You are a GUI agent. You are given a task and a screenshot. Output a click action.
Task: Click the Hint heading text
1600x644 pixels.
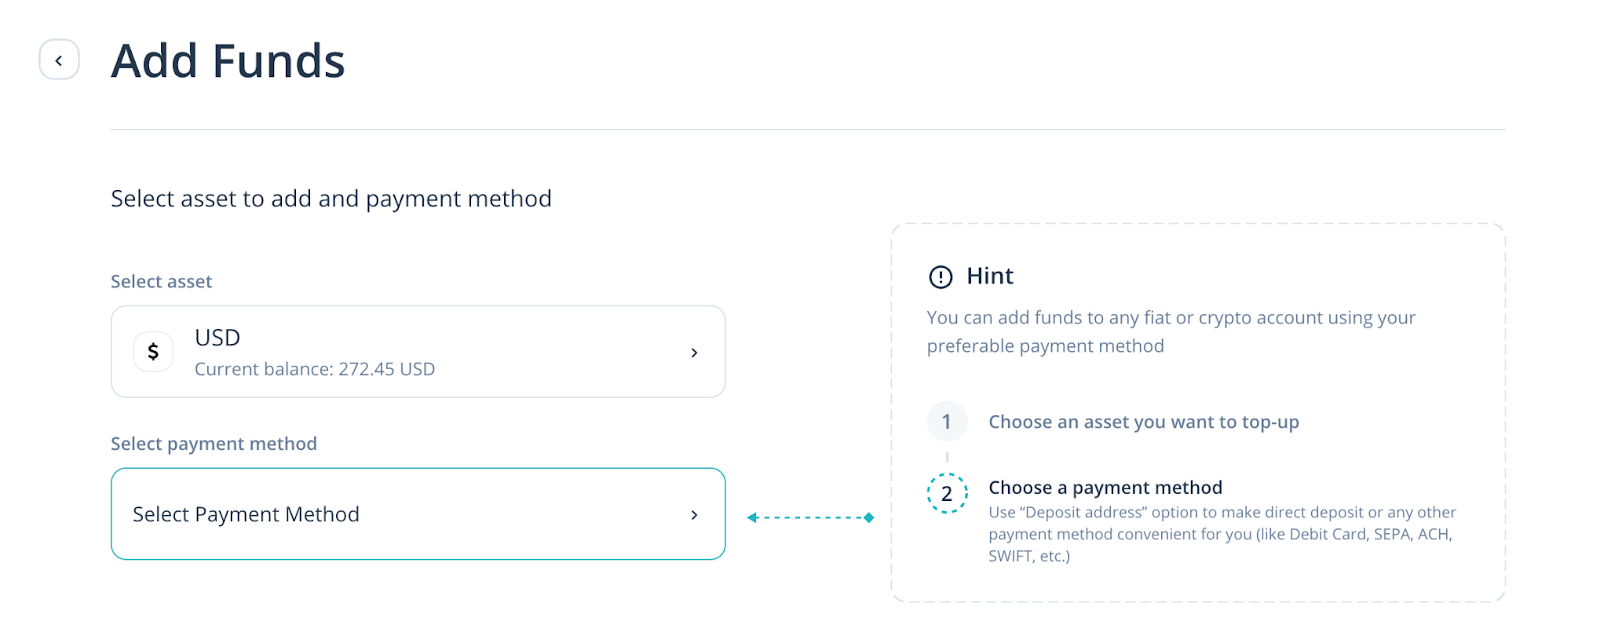point(990,276)
